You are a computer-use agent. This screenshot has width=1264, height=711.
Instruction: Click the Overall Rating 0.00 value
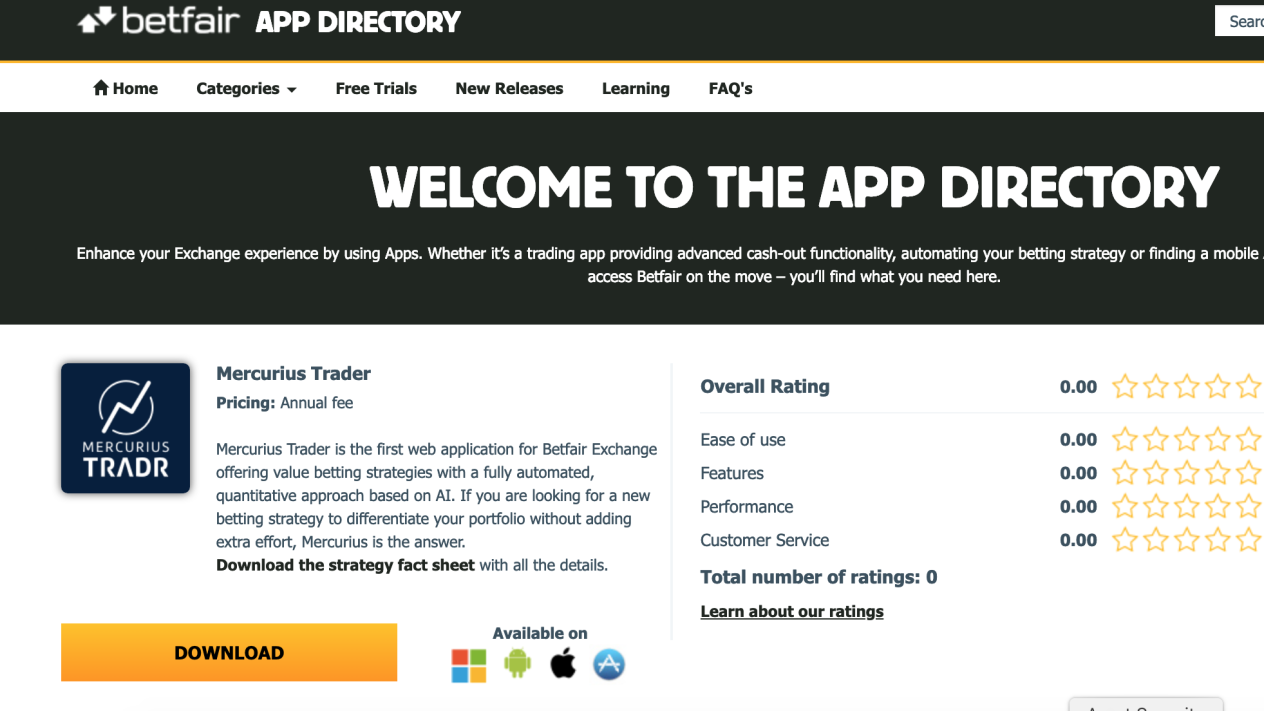point(1078,386)
